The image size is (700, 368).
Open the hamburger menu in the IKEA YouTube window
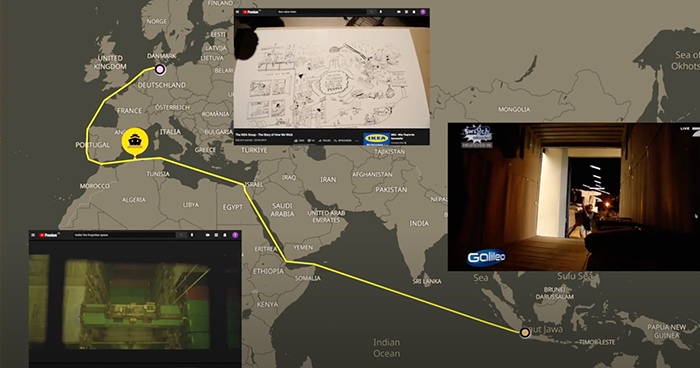coord(238,12)
